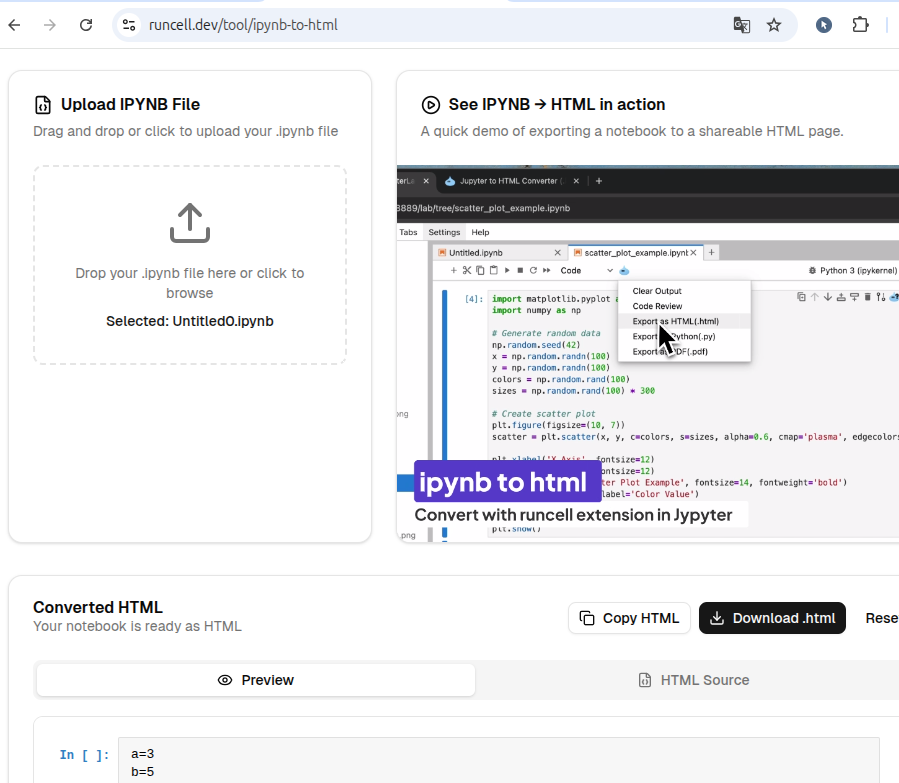
Task: Click the code line 'b=5'
Action: point(143,772)
